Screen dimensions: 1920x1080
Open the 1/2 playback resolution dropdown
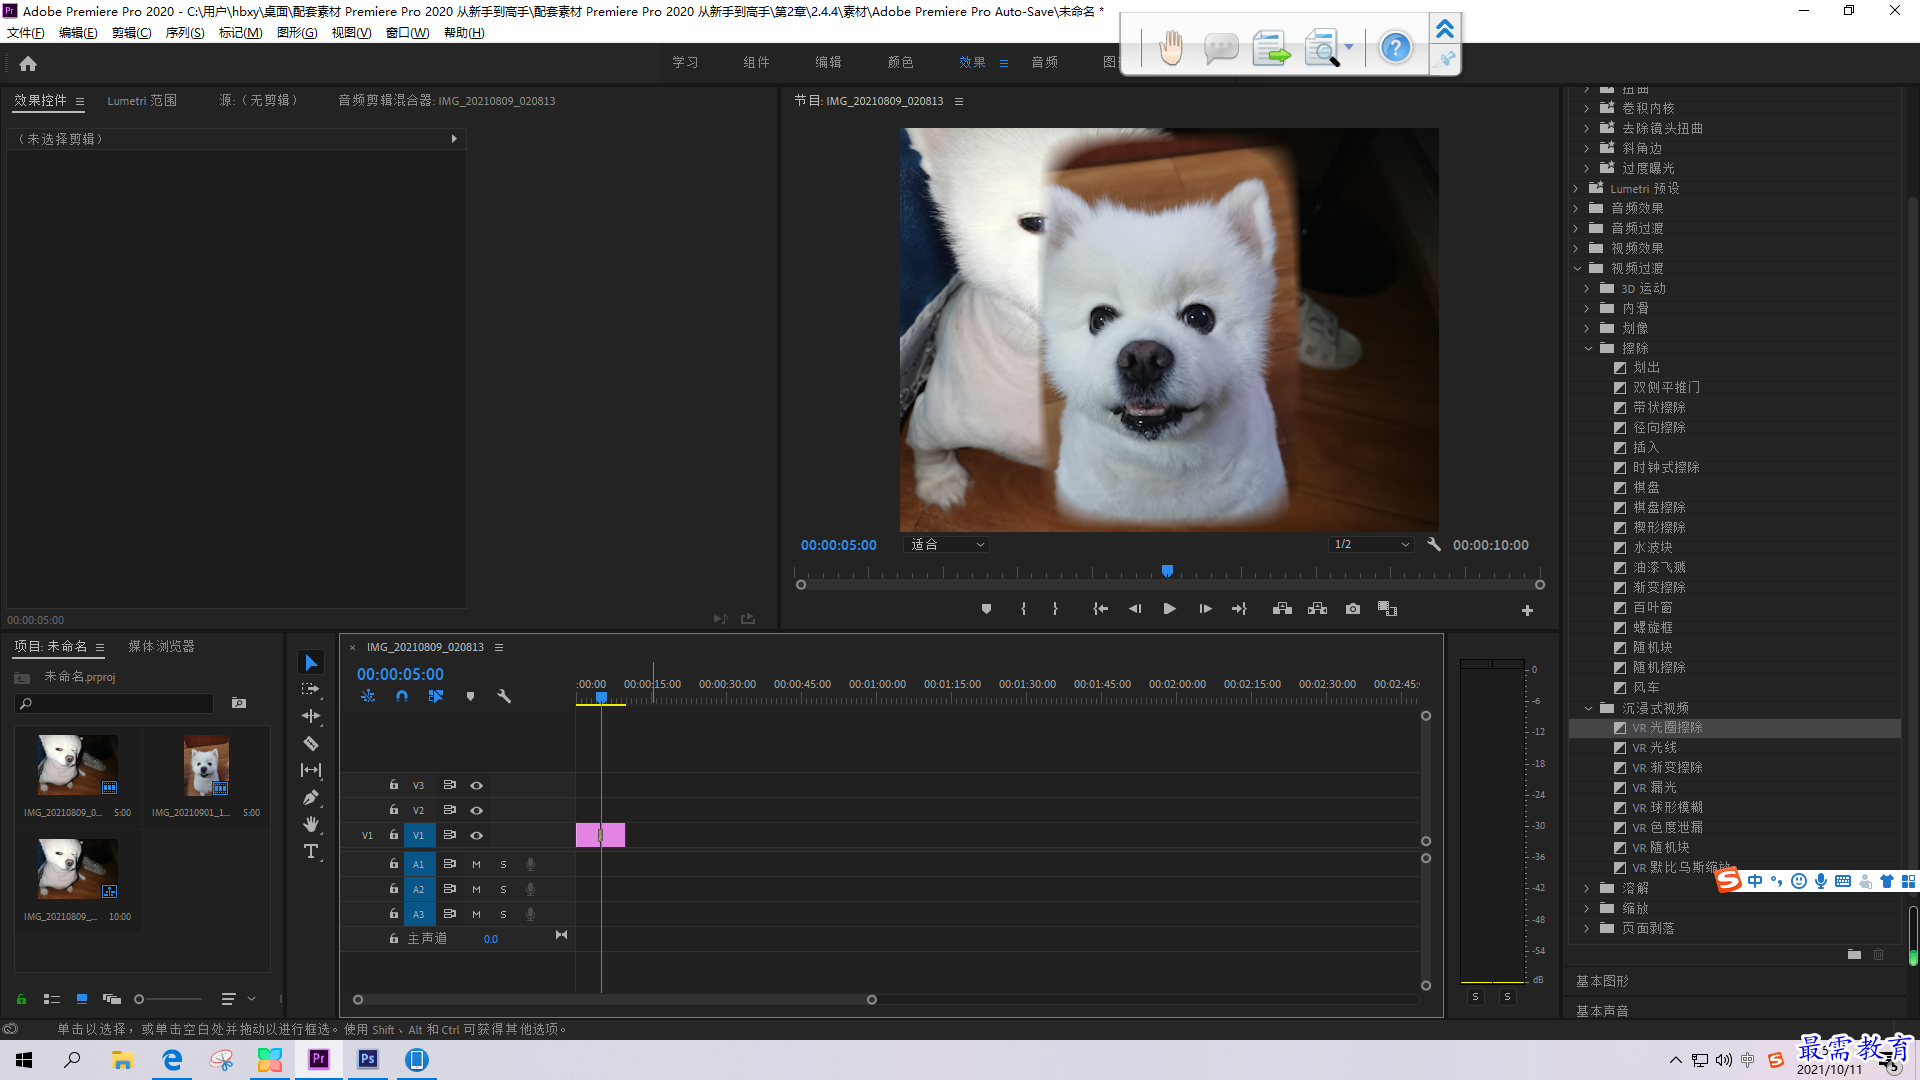coord(1371,545)
